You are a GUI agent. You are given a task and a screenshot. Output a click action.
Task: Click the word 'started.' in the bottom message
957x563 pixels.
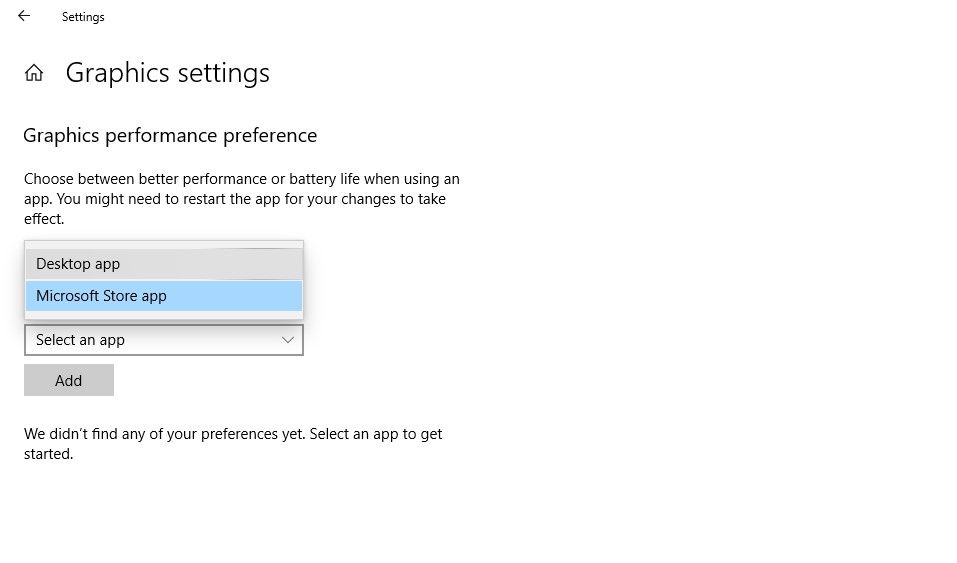pyautogui.click(x=48, y=454)
